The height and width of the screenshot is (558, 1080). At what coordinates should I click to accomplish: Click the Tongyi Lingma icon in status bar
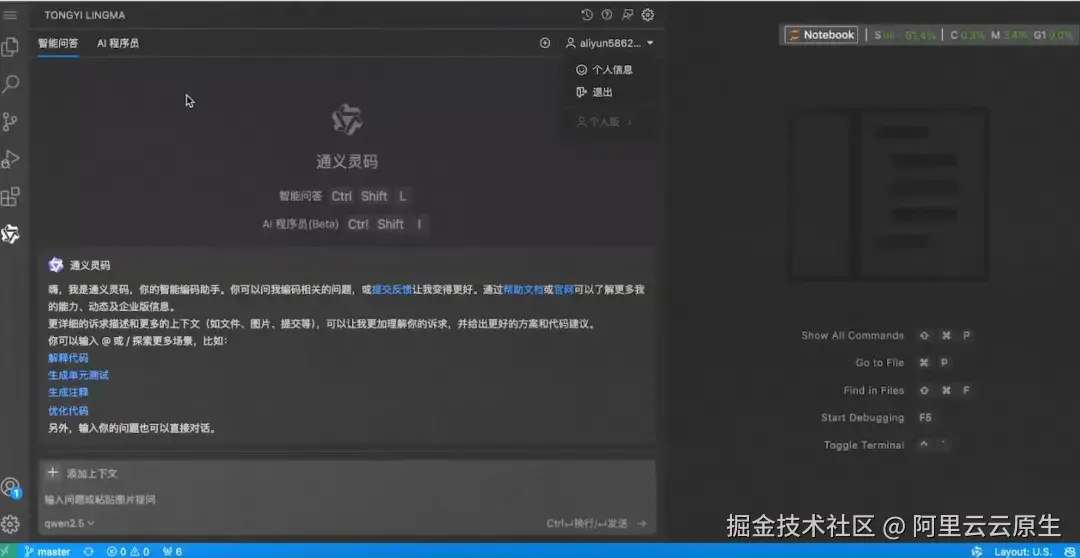(976, 551)
